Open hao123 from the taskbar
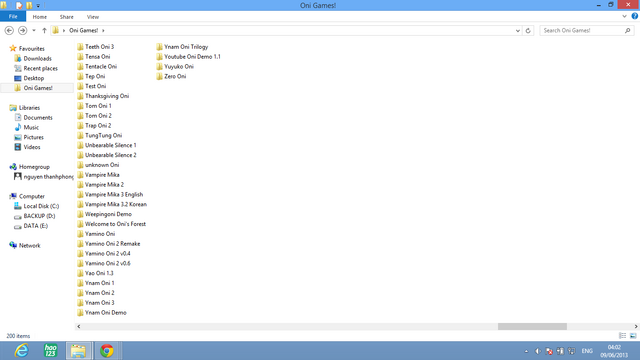Image resolution: width=640 pixels, height=360 pixels. point(50,351)
